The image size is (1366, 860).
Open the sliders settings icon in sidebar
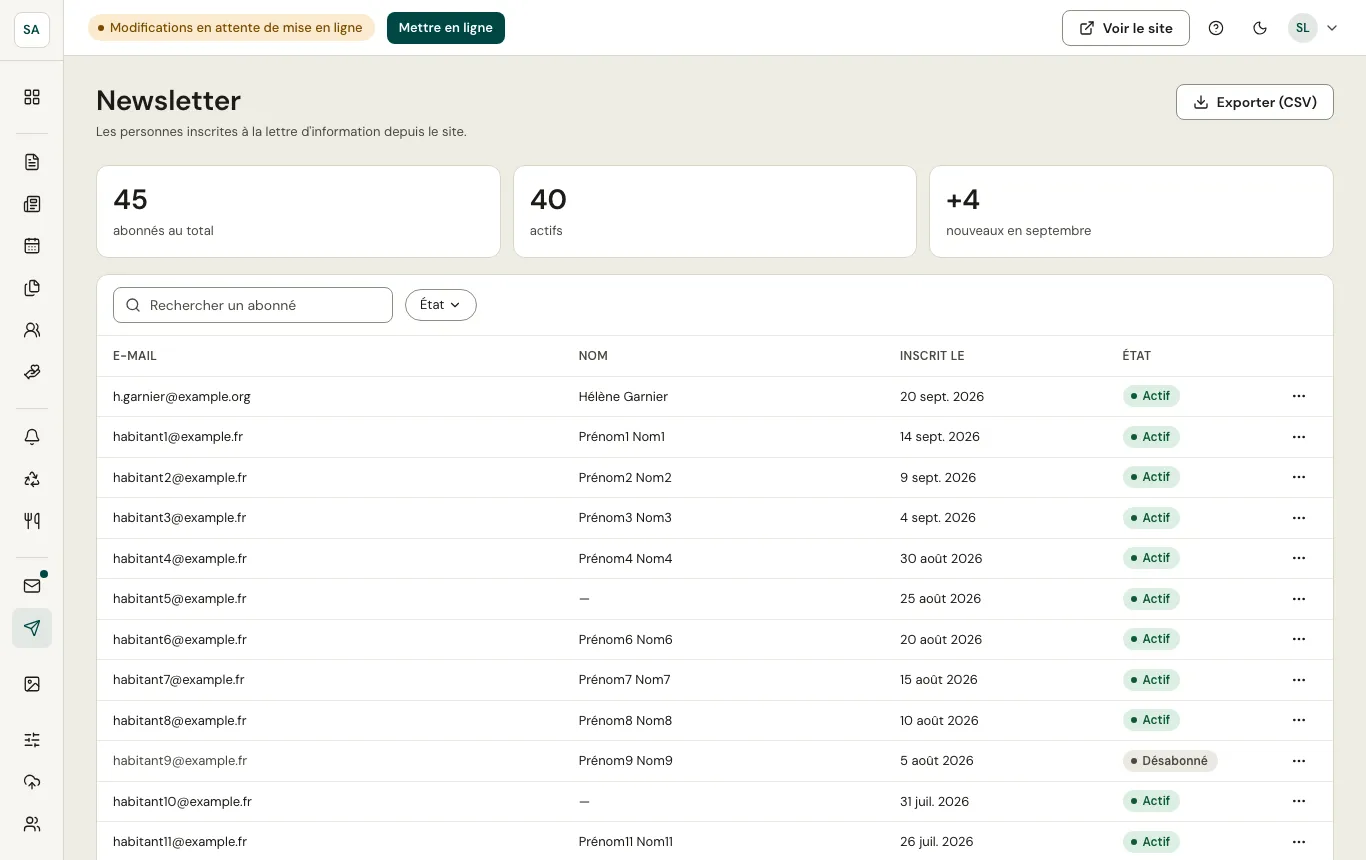pyautogui.click(x=32, y=740)
